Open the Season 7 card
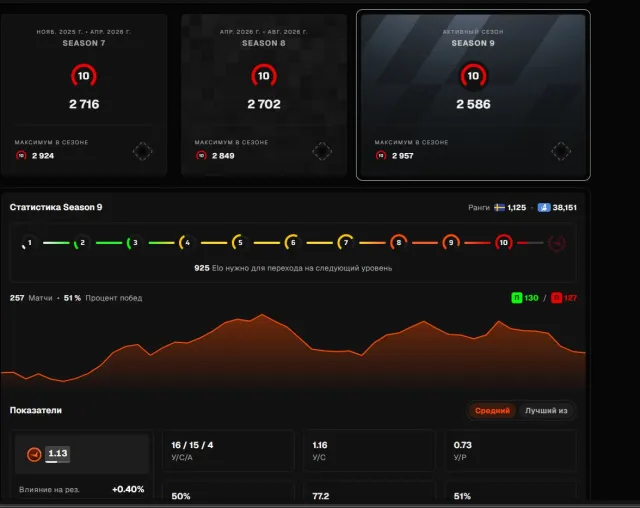640x508 pixels. click(x=84, y=95)
